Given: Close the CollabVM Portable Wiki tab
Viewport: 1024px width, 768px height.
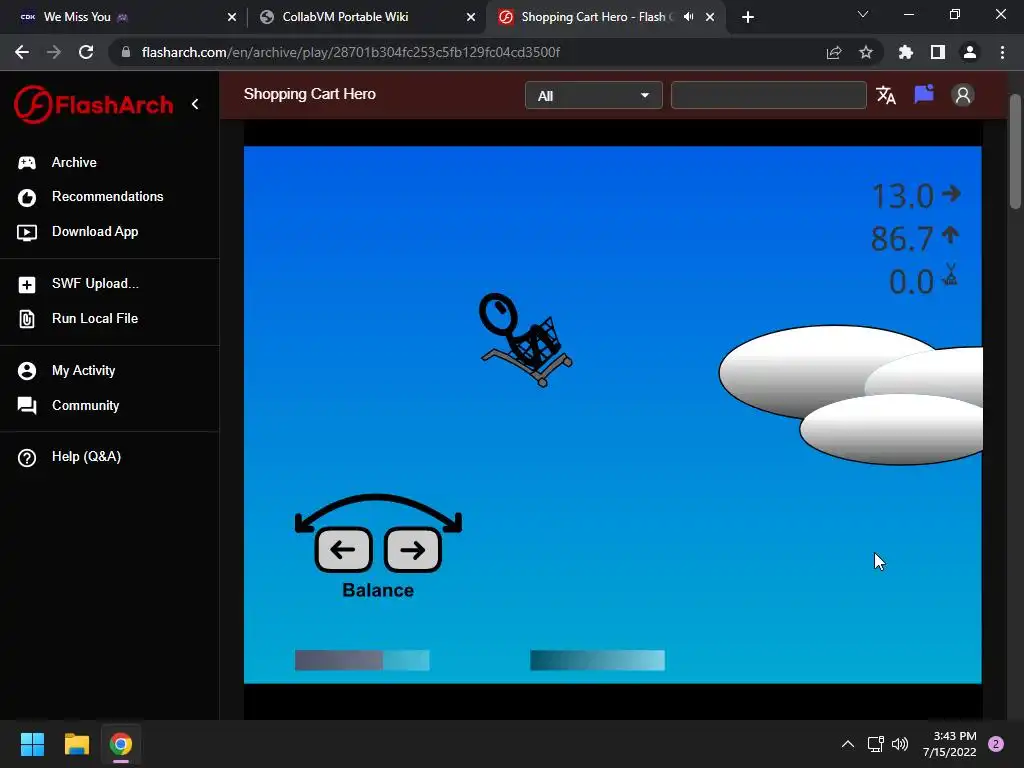Looking at the screenshot, I should (471, 18).
